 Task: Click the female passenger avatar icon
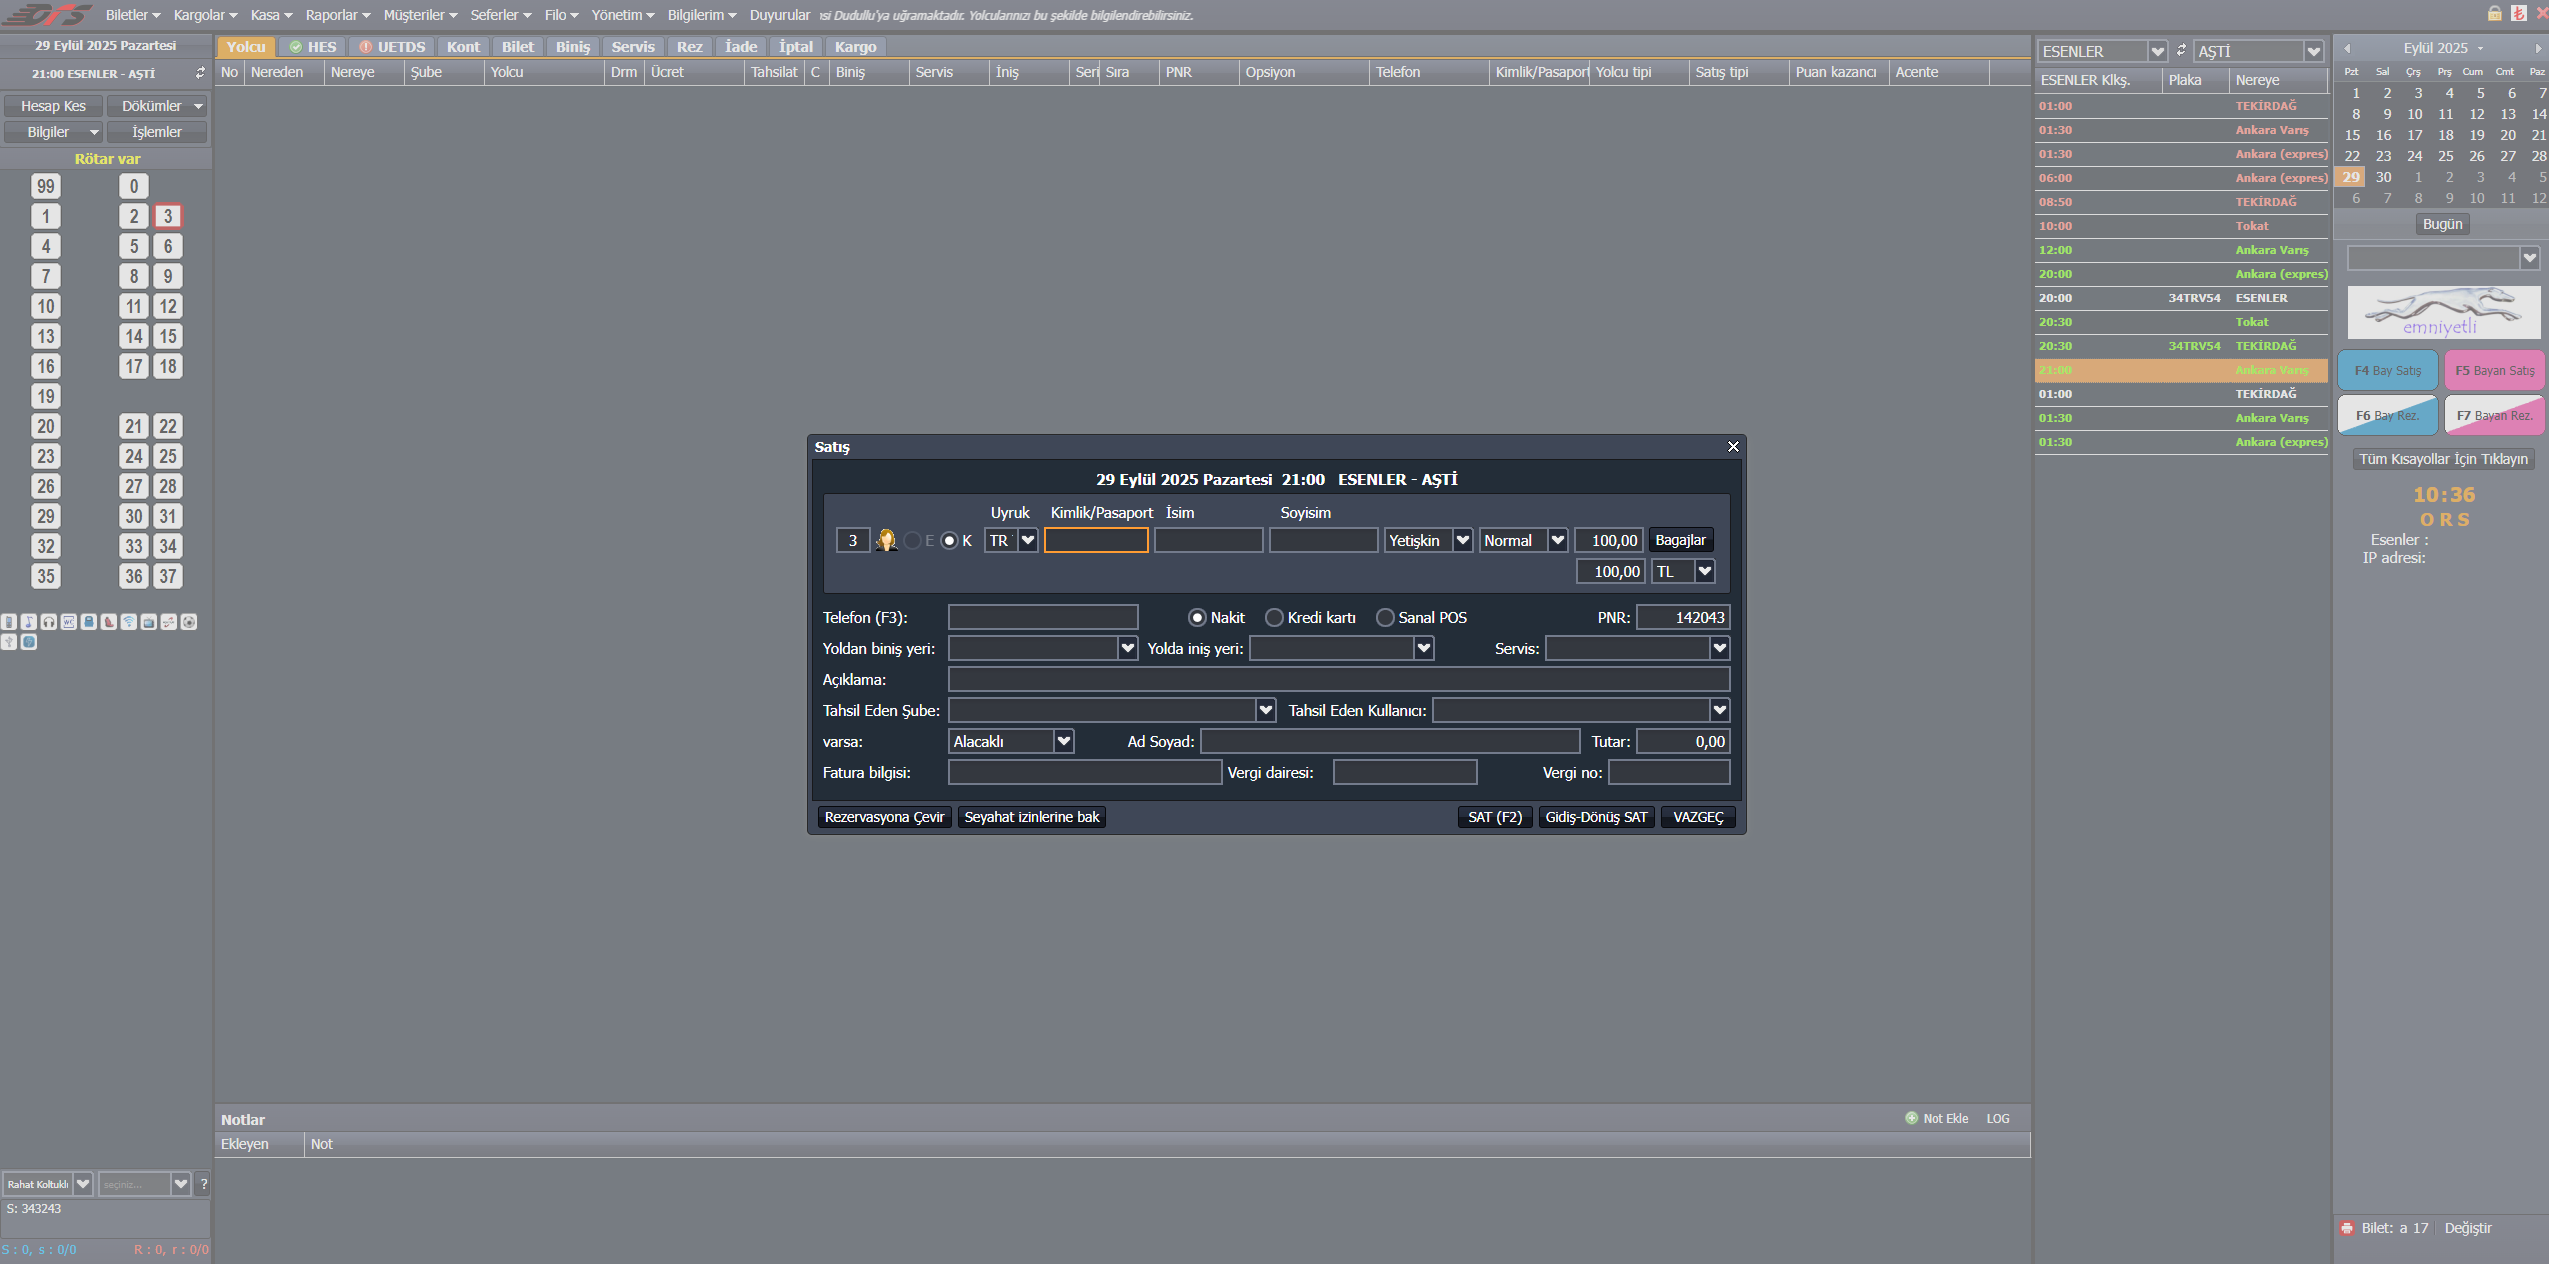point(886,541)
